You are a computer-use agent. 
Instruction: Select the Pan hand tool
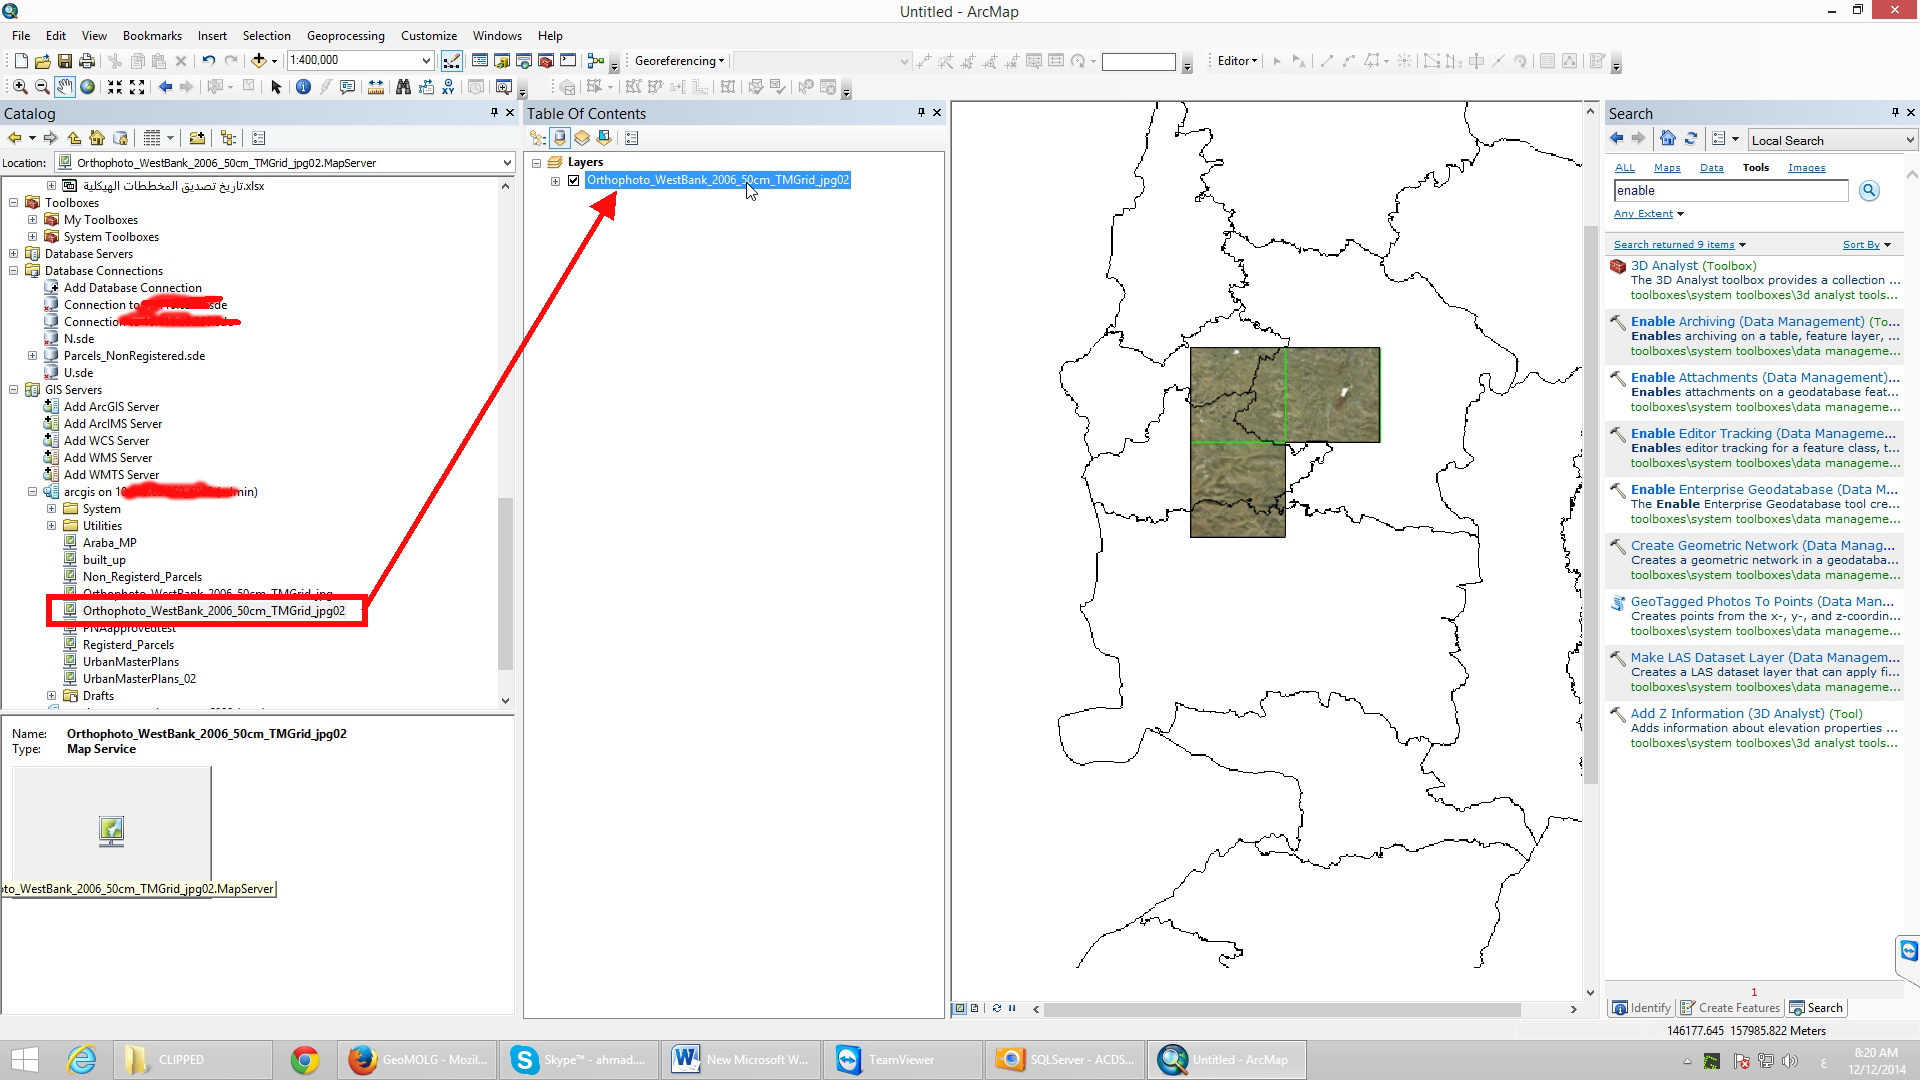click(x=65, y=87)
